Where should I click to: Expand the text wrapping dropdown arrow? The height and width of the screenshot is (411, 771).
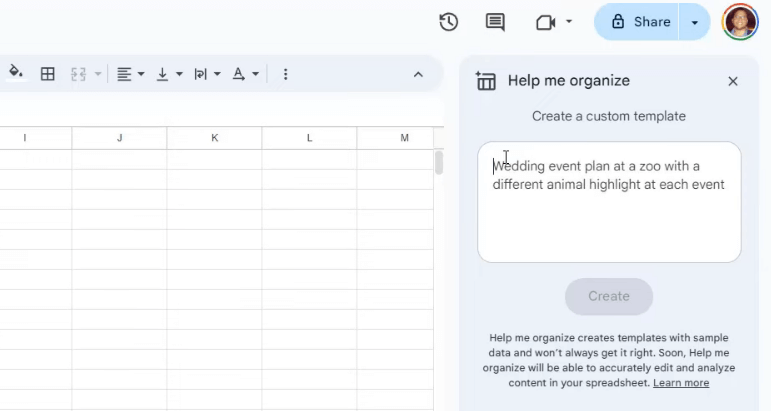217,74
